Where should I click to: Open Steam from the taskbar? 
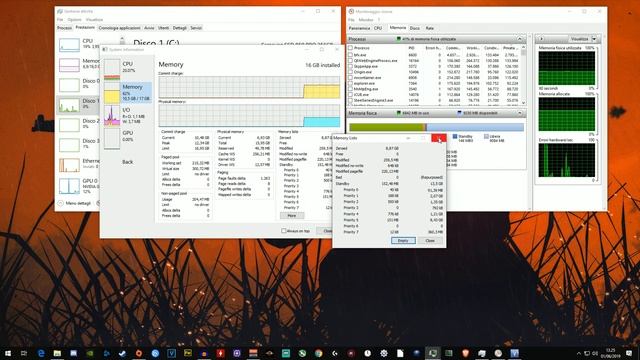point(122,353)
